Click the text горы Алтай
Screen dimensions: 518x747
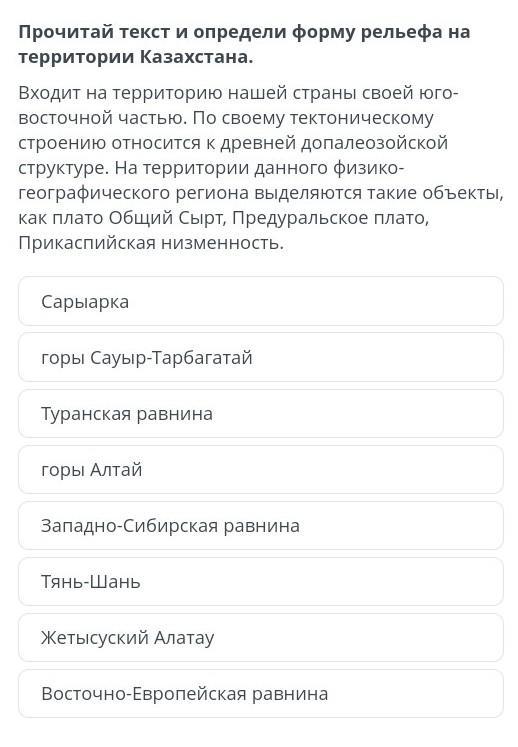pos(91,470)
